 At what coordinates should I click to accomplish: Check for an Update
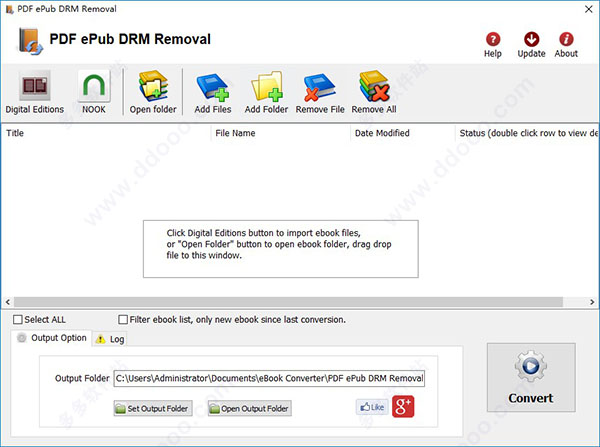click(x=531, y=45)
